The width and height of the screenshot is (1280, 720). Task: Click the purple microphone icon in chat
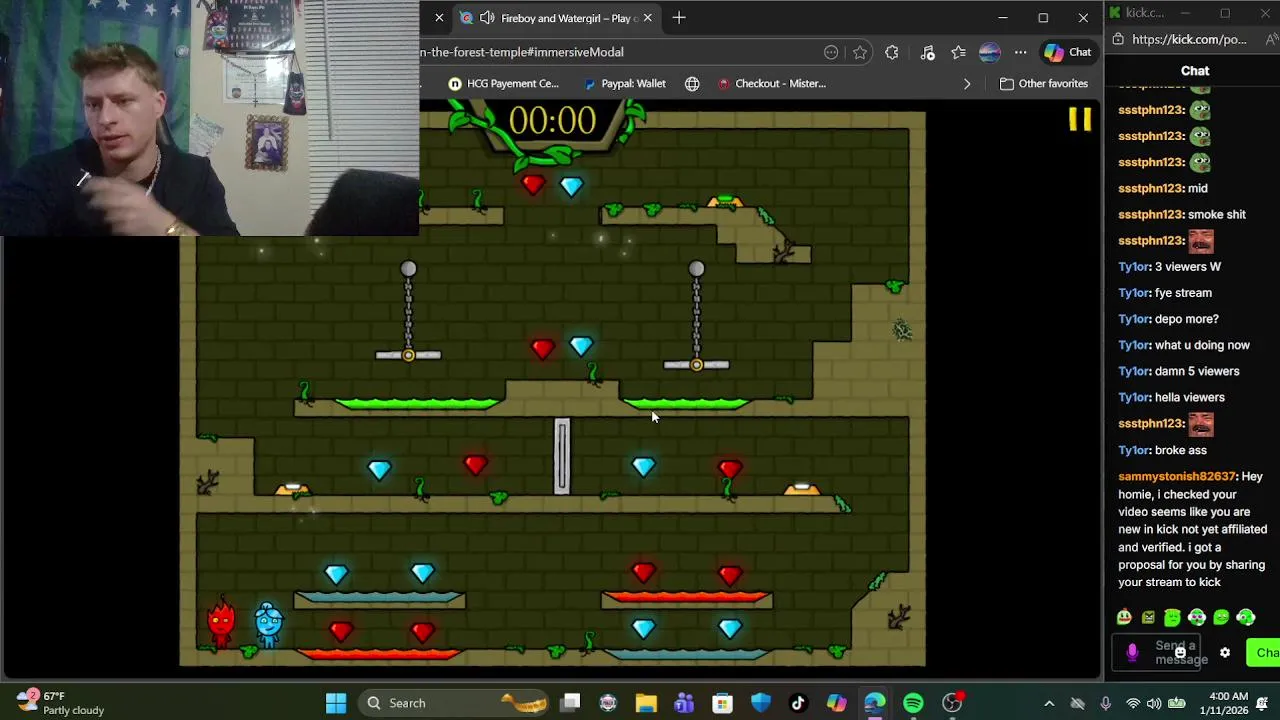click(1132, 653)
